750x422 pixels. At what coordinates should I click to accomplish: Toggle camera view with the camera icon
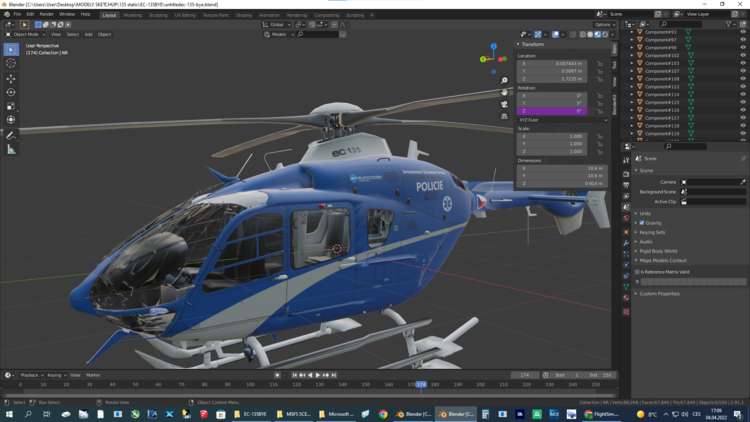pyautogui.click(x=504, y=104)
